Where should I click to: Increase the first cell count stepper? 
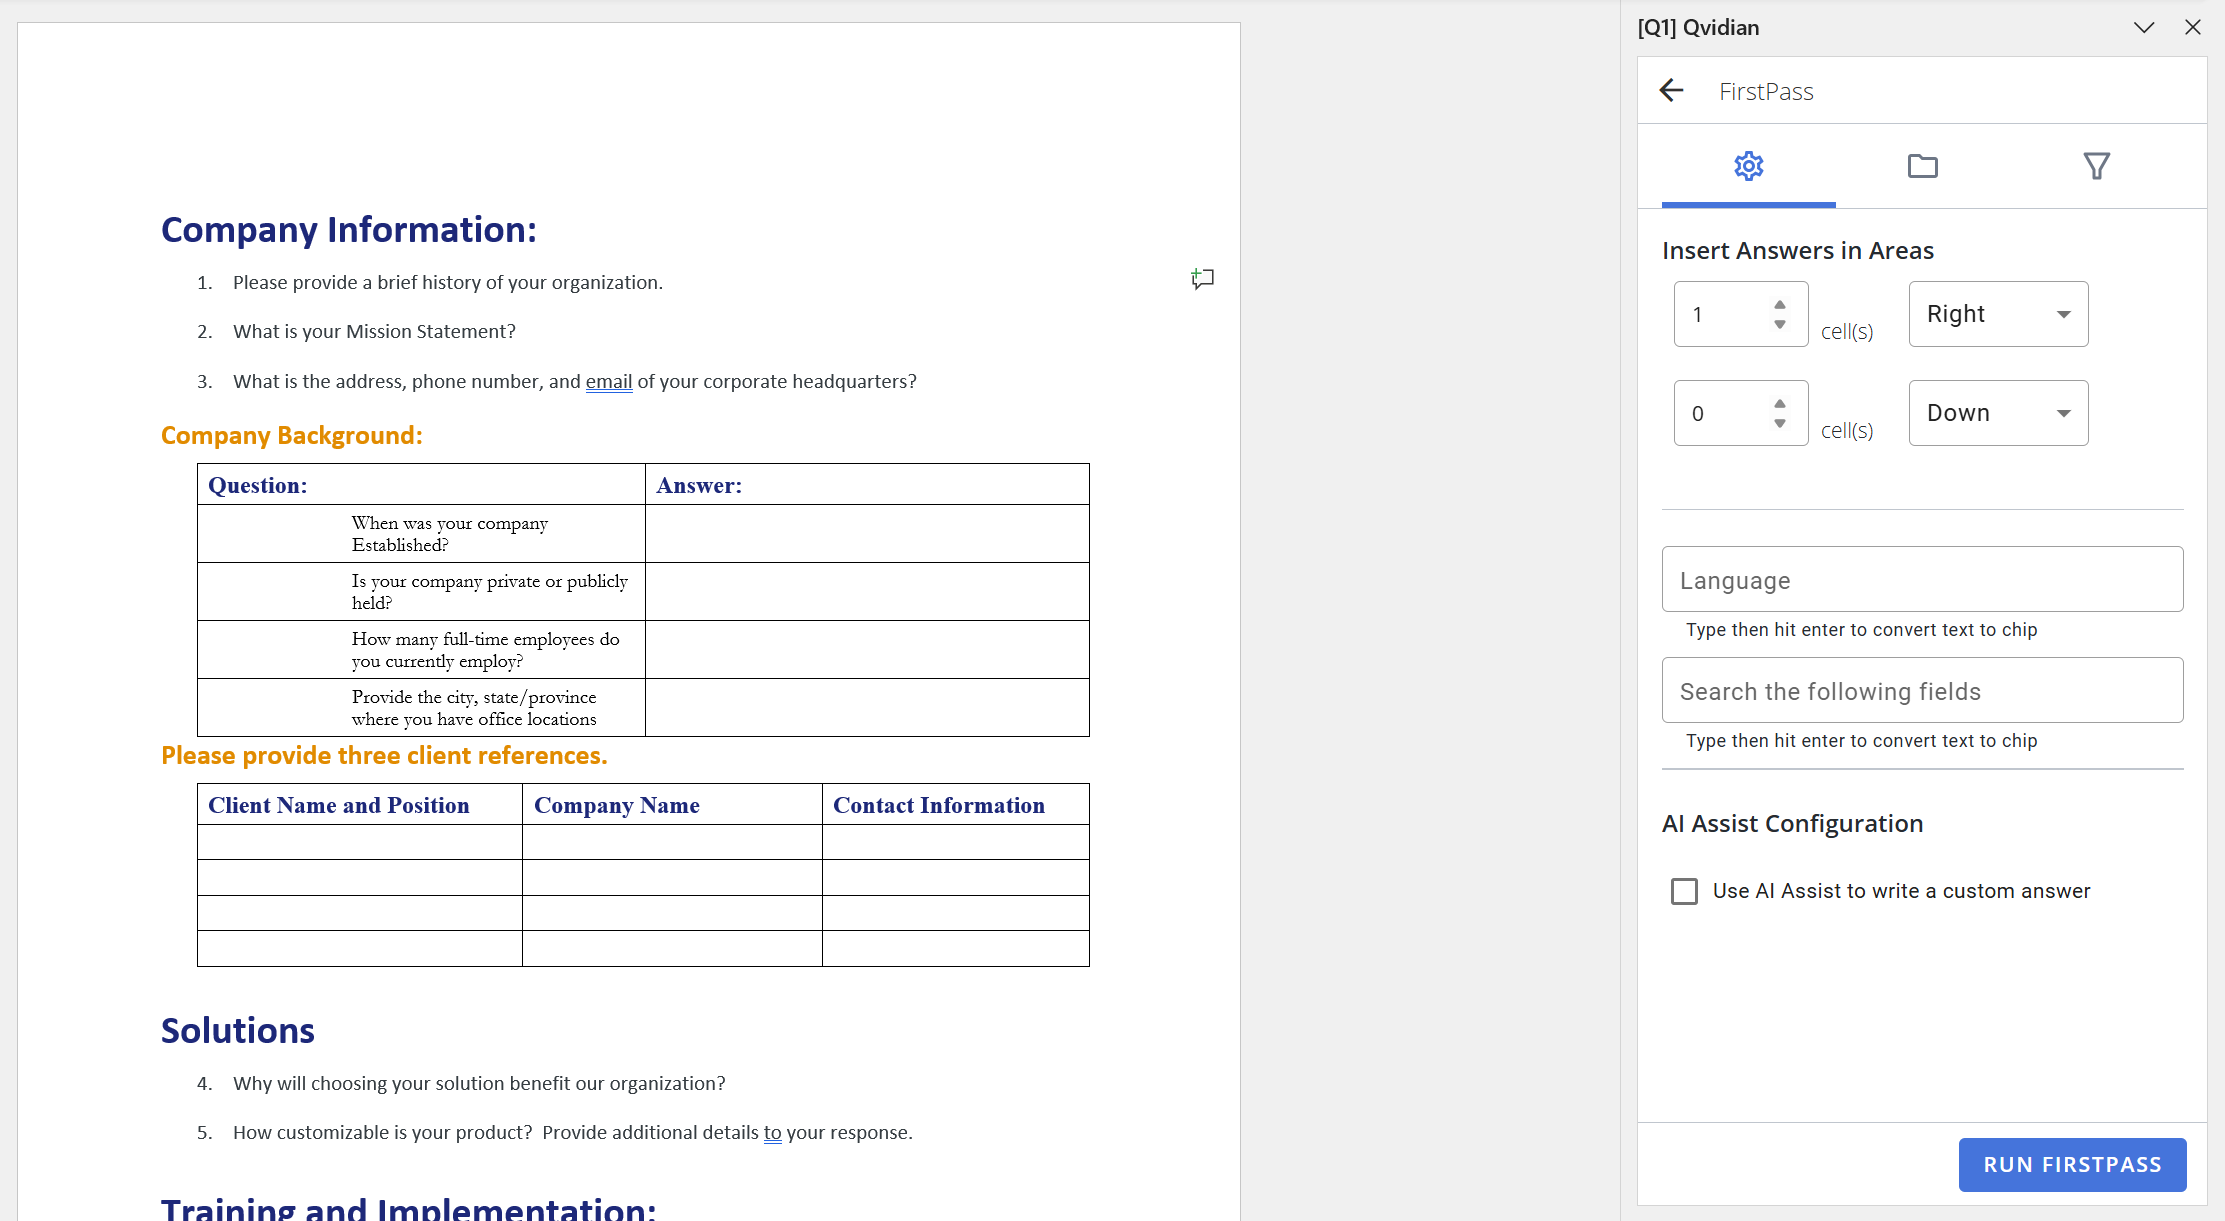pos(1780,305)
